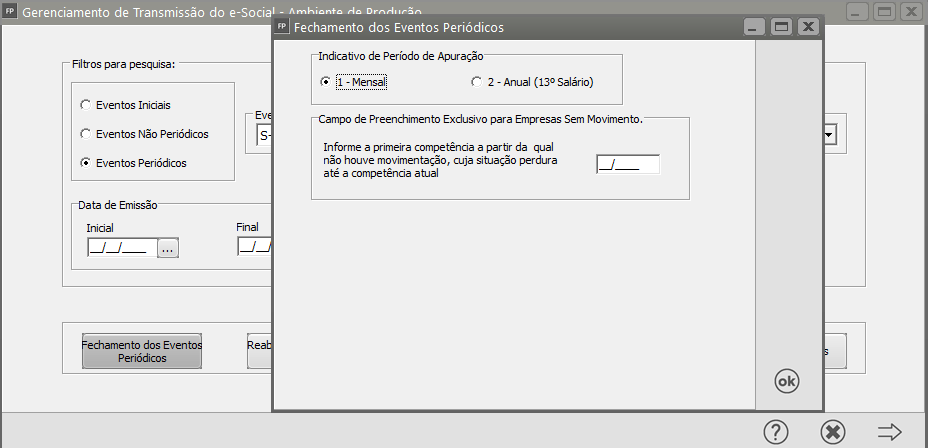Image resolution: width=928 pixels, height=448 pixels.
Task: Expand the dropdown arrow at right edge
Action: click(829, 135)
